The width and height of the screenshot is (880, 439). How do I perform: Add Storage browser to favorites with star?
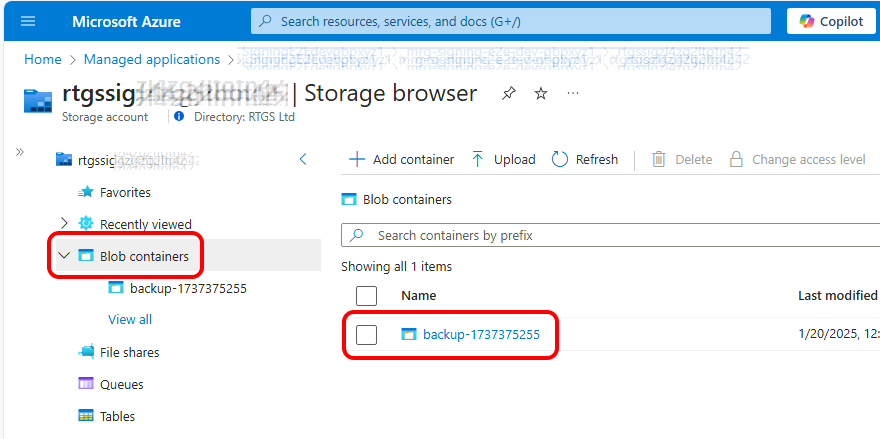[540, 94]
